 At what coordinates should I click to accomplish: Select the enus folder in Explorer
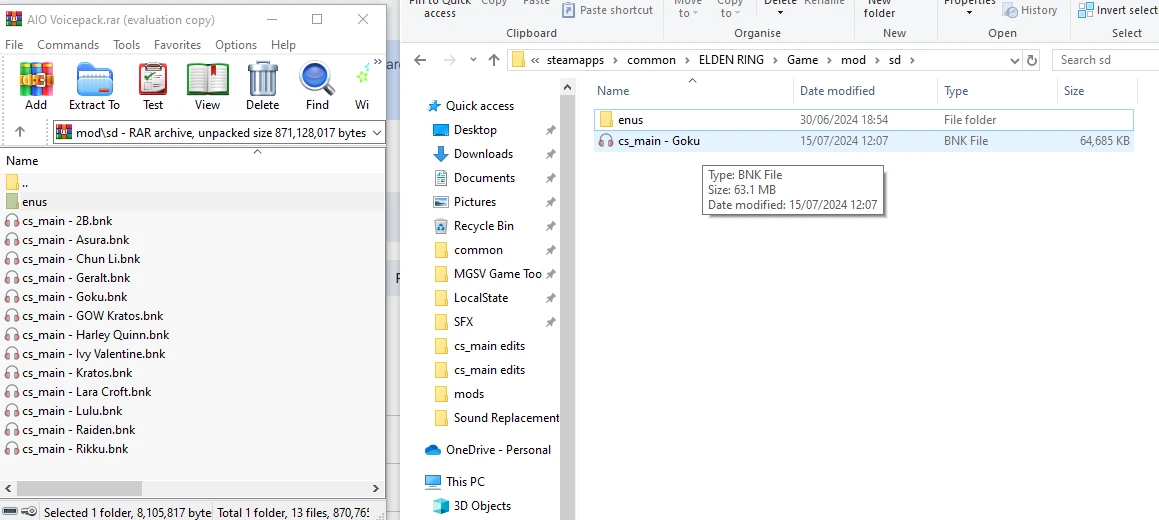pyautogui.click(x=863, y=120)
